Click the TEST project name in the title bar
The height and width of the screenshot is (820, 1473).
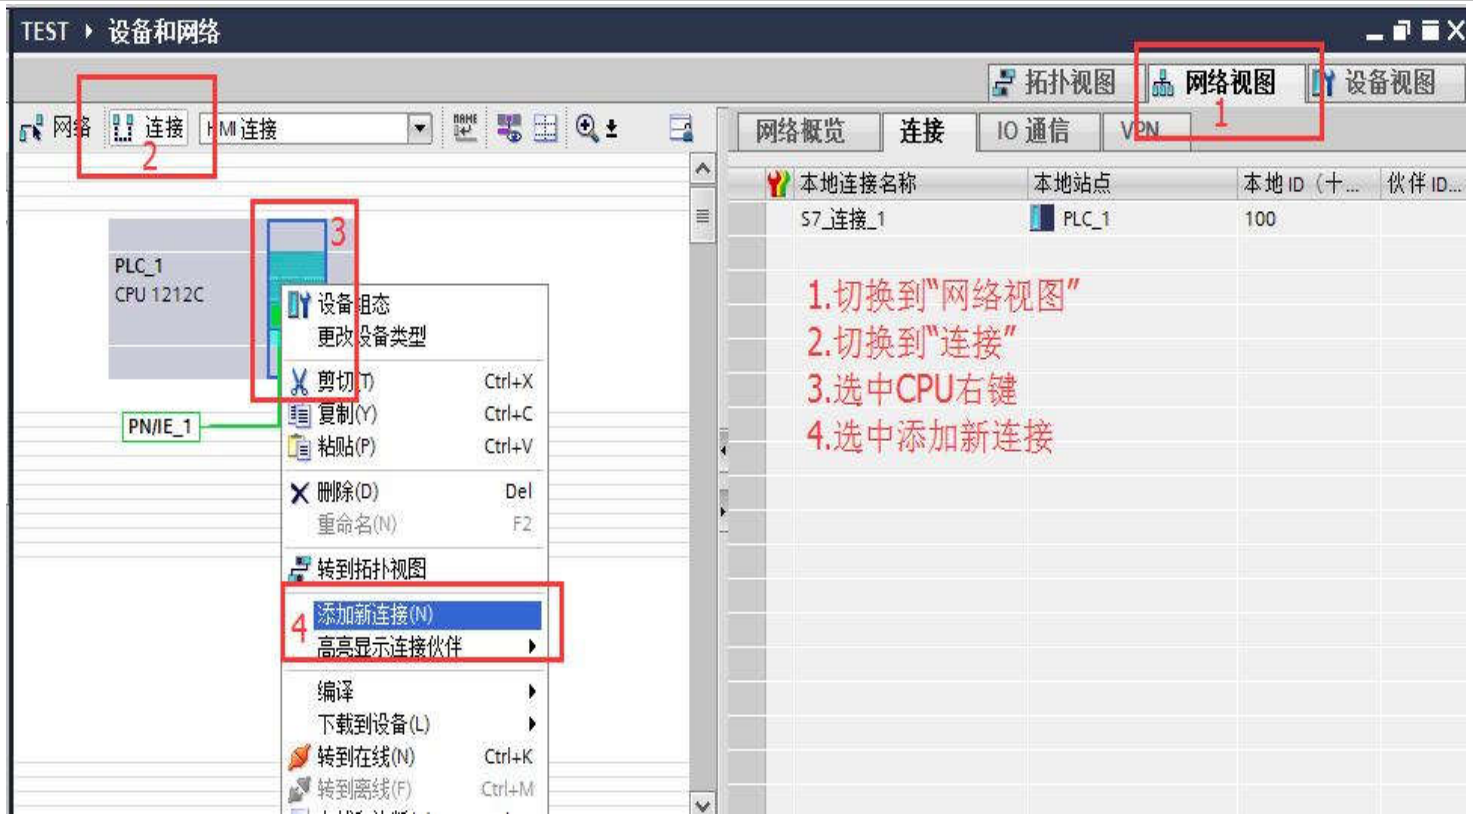(45, 32)
